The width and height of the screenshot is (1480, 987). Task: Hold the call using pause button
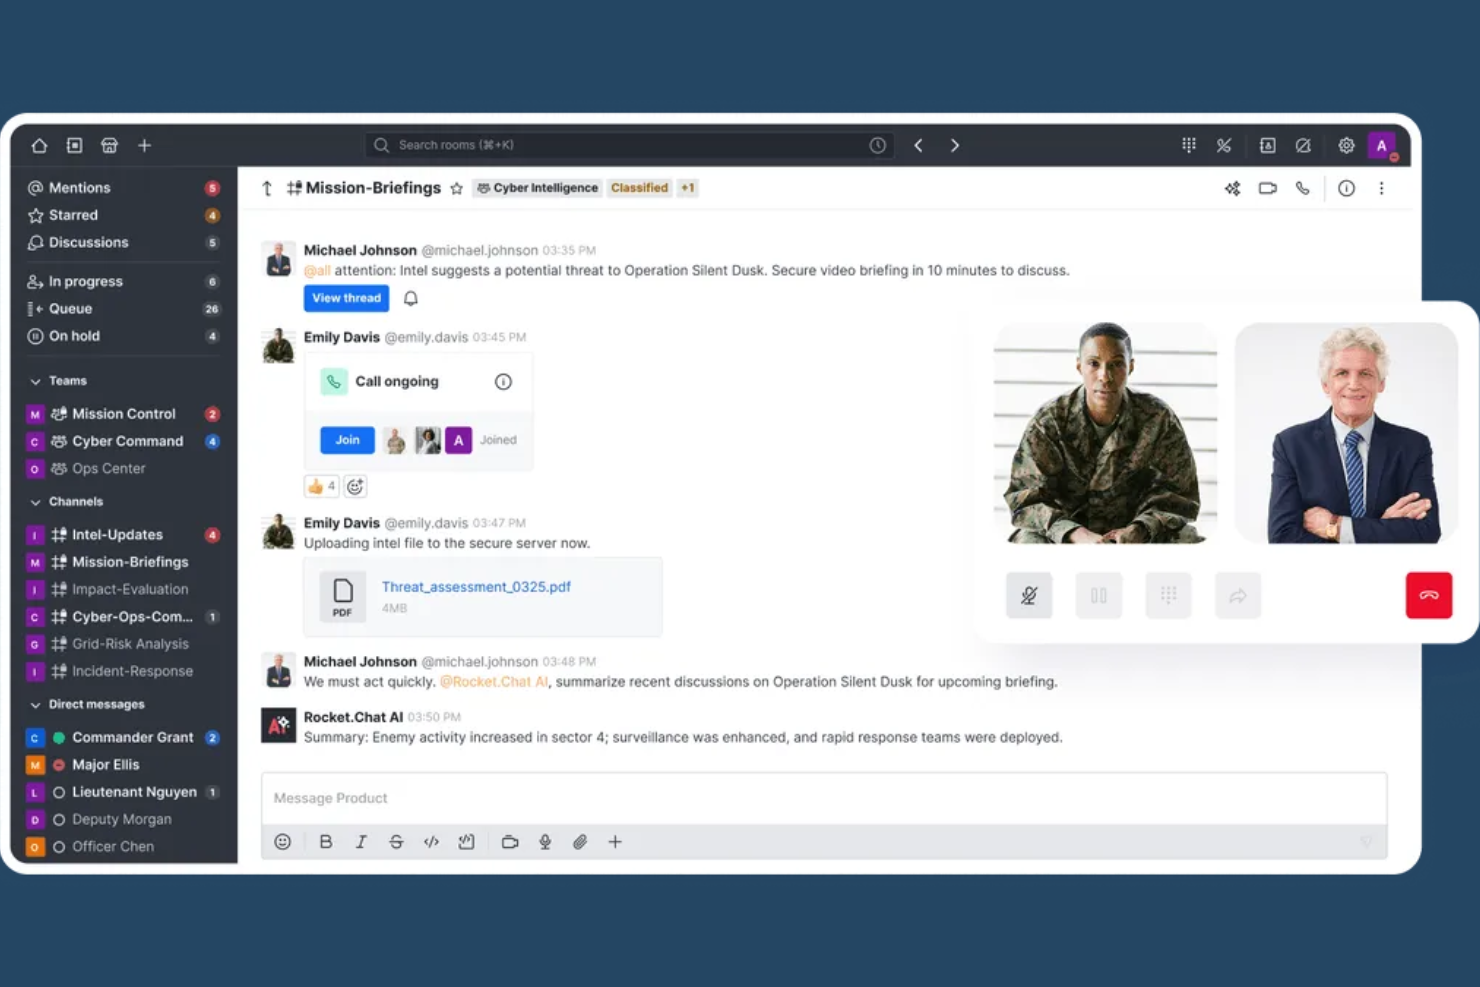(x=1098, y=595)
